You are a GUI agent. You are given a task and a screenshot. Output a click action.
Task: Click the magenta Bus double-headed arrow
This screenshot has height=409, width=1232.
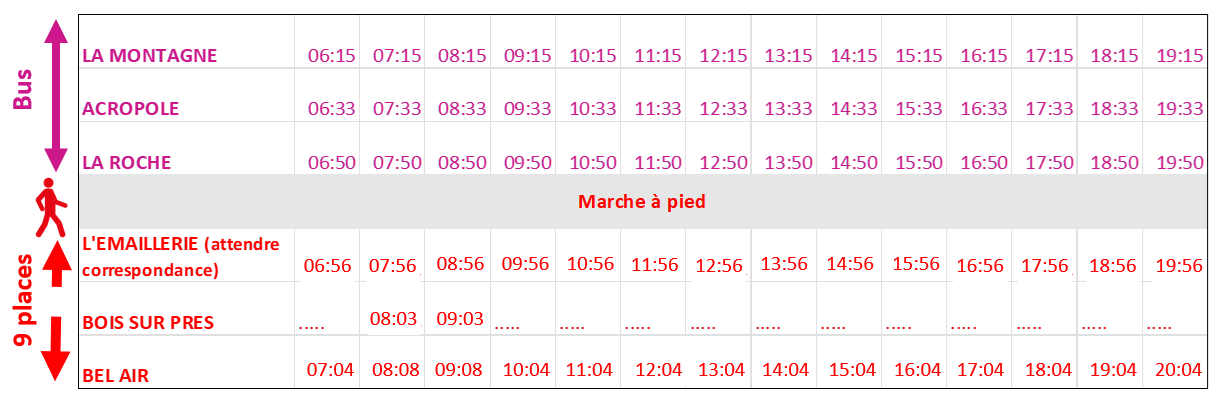point(55,94)
